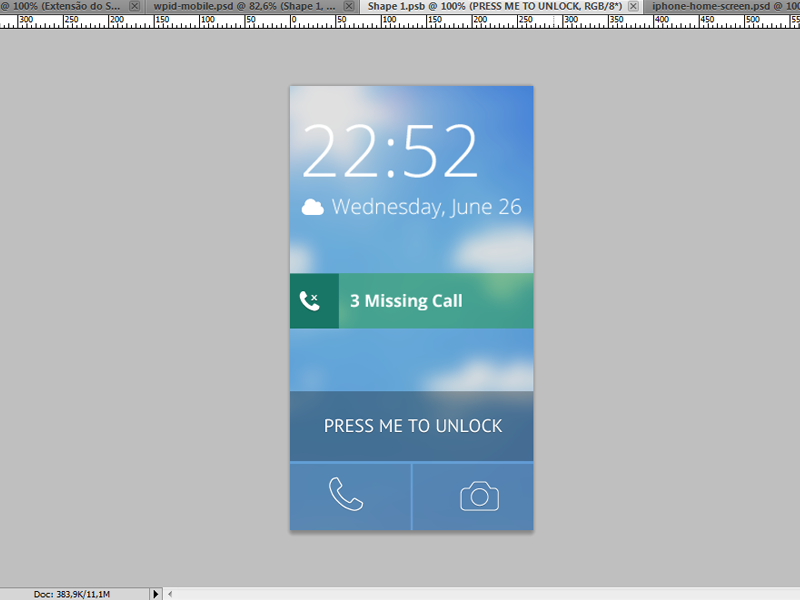Click the horizontal scrollbar left arrow
Viewport: 800px width, 600px height.
click(x=170, y=594)
